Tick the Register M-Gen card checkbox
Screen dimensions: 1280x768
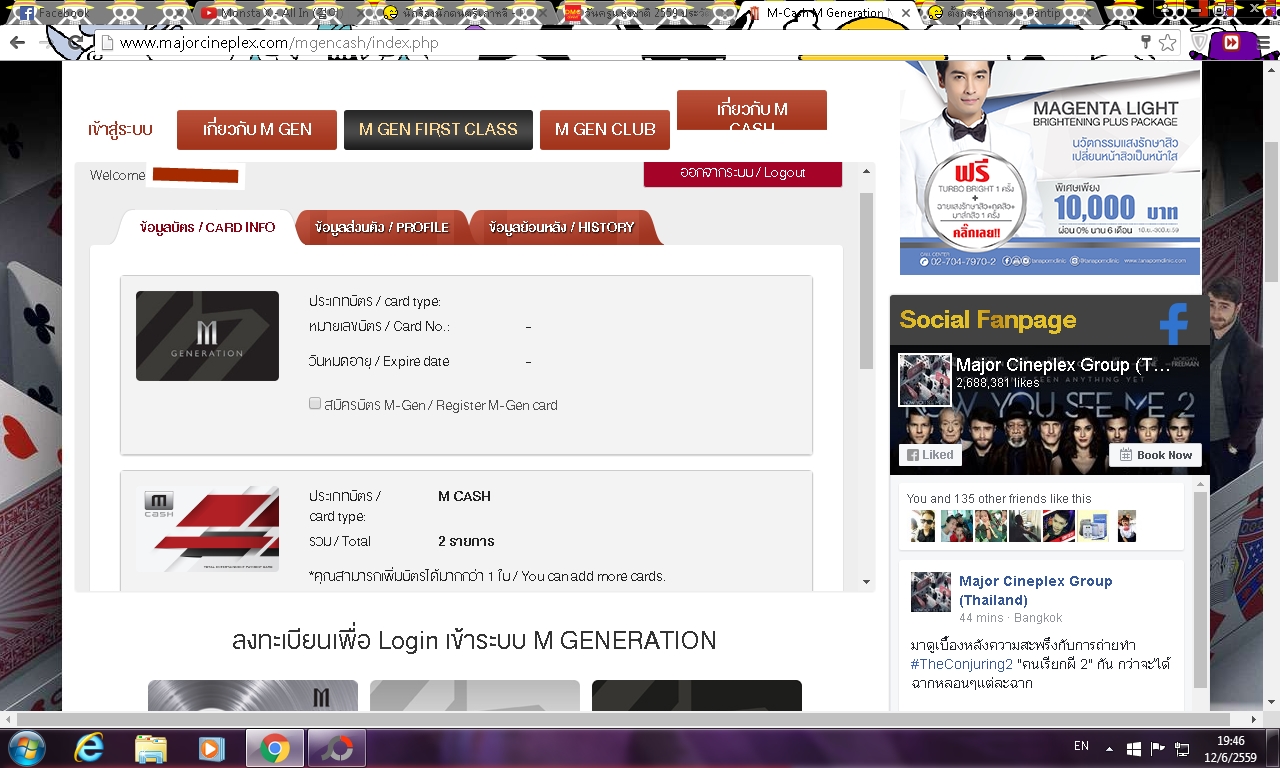tap(315, 404)
